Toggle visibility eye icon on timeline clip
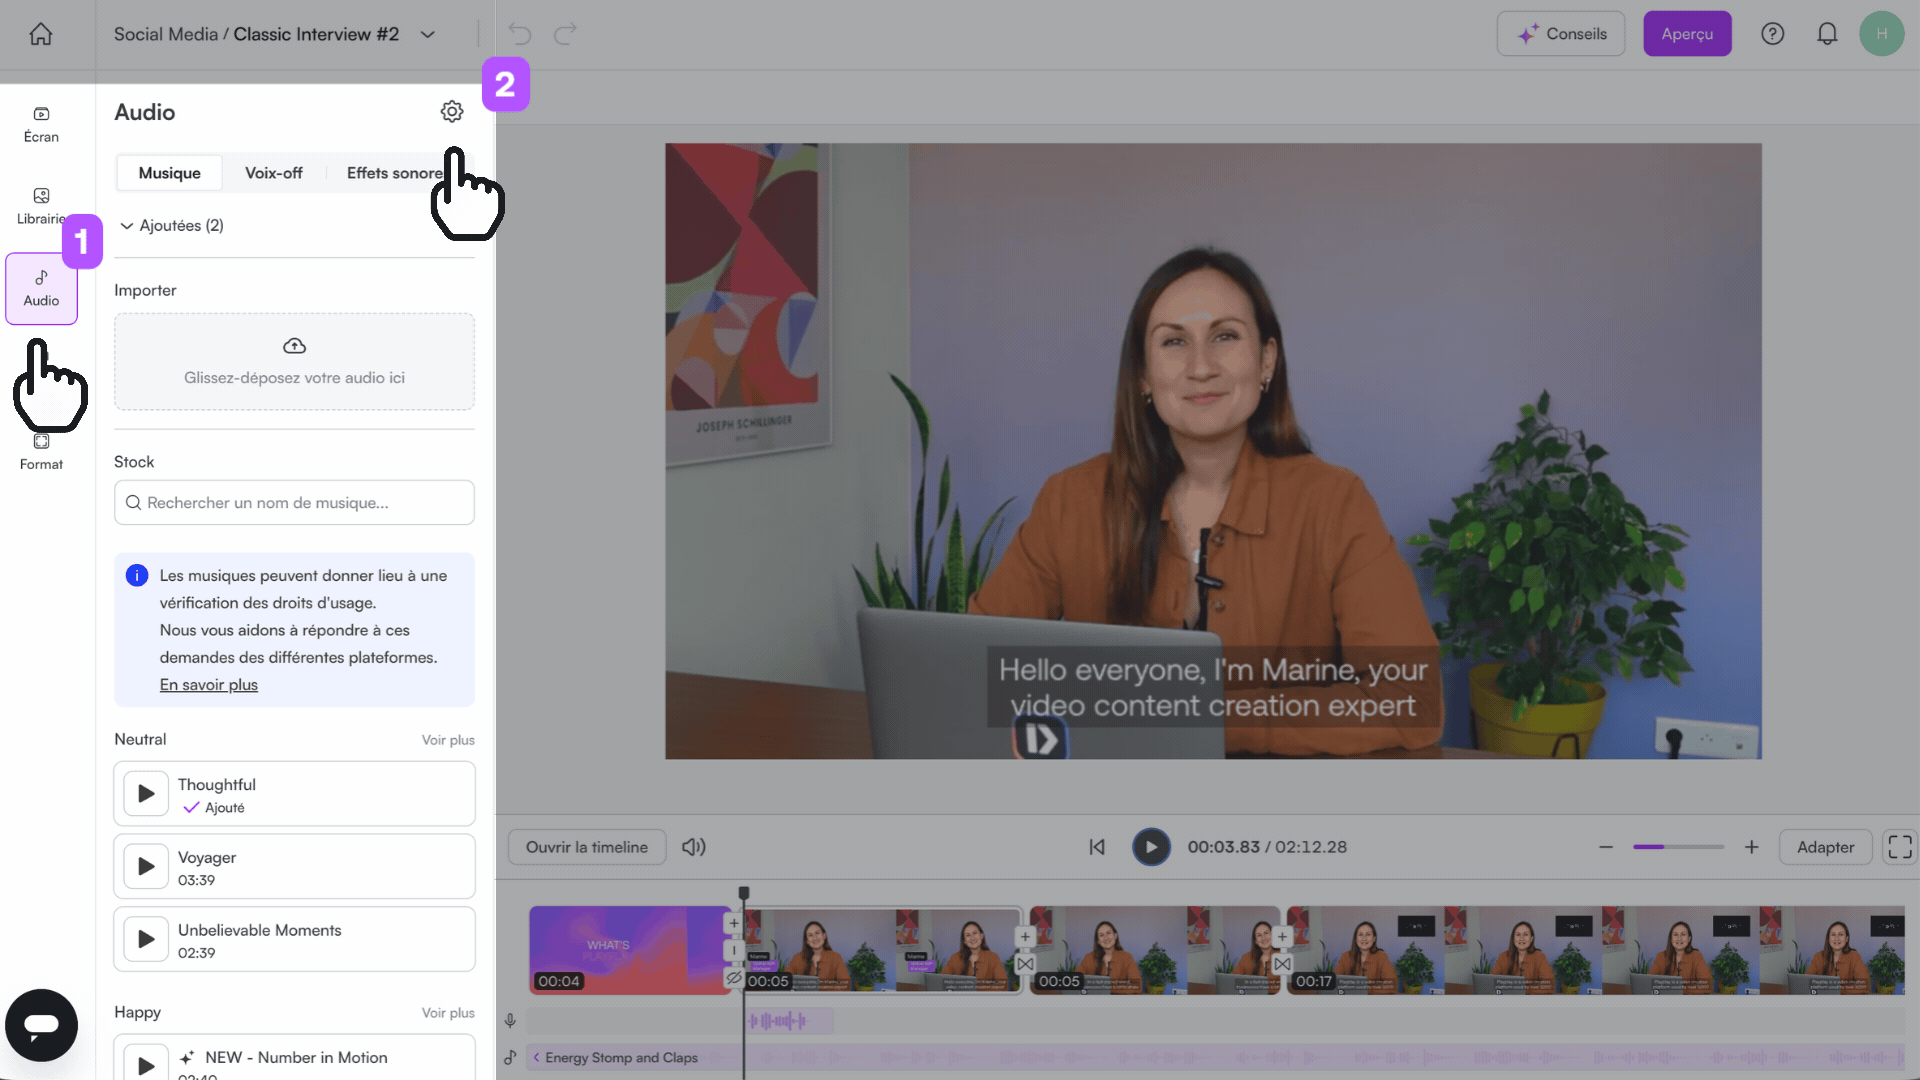 tap(734, 977)
